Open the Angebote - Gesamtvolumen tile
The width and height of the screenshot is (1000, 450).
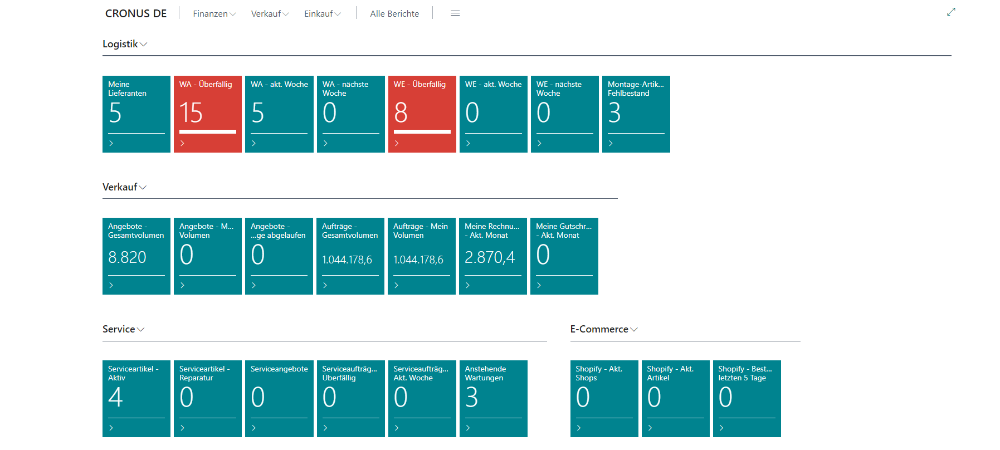pos(136,256)
